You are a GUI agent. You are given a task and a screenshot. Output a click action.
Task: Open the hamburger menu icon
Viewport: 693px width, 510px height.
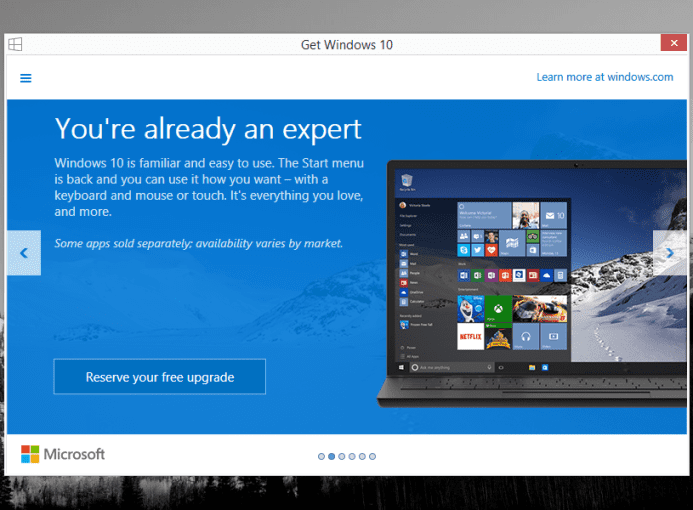point(26,78)
